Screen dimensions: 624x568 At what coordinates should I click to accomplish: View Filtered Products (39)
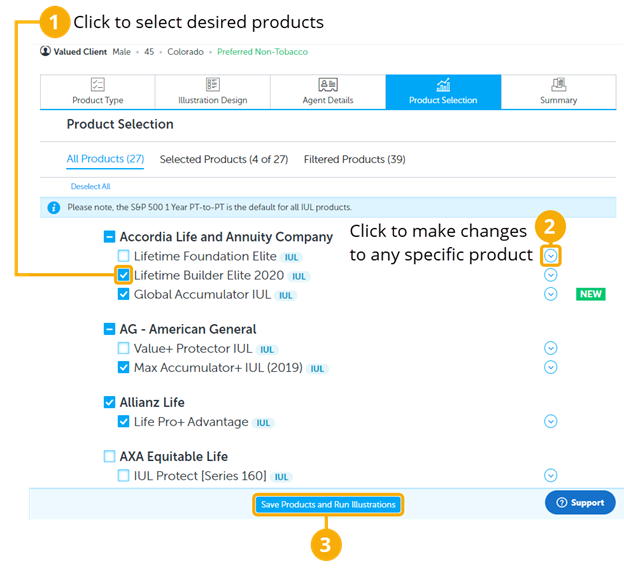pyautogui.click(x=355, y=159)
